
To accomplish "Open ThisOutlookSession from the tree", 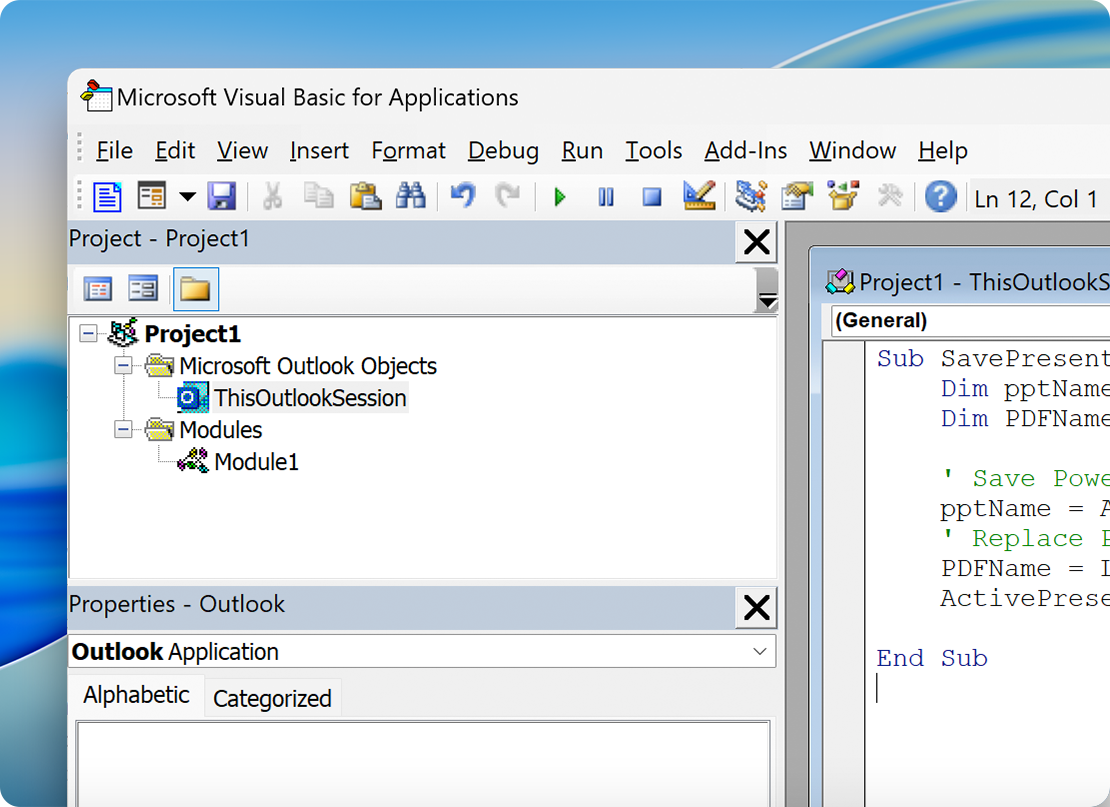I will (310, 397).
